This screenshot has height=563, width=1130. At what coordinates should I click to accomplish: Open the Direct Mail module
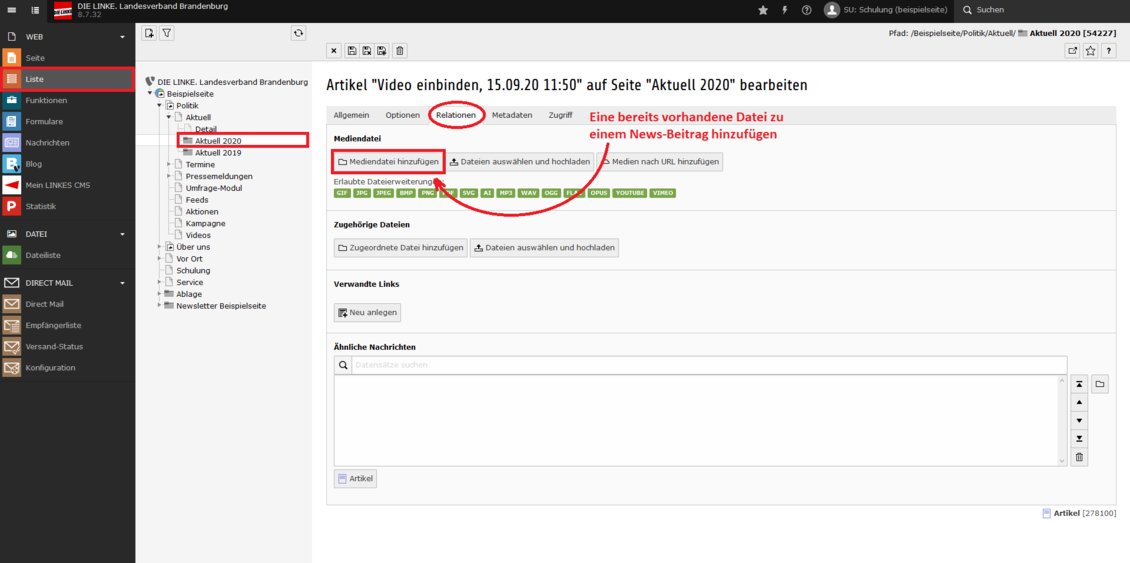click(x=67, y=304)
